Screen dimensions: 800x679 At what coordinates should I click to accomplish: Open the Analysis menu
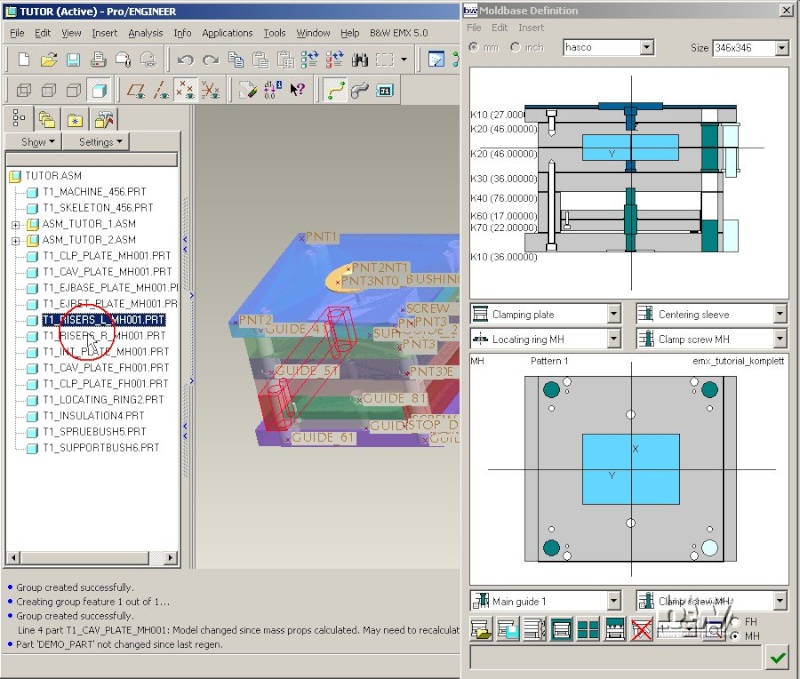(x=146, y=33)
